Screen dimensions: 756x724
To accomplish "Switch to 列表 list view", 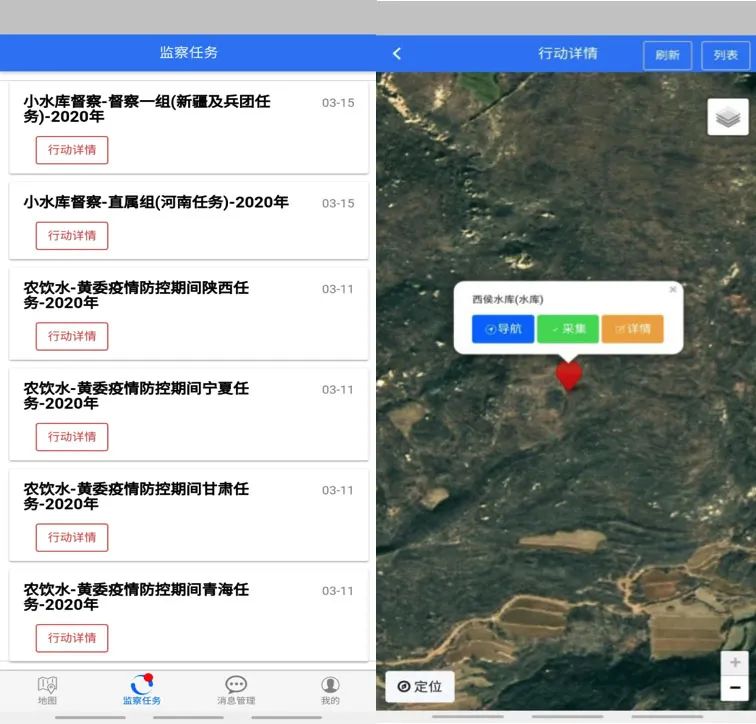I will tap(725, 55).
